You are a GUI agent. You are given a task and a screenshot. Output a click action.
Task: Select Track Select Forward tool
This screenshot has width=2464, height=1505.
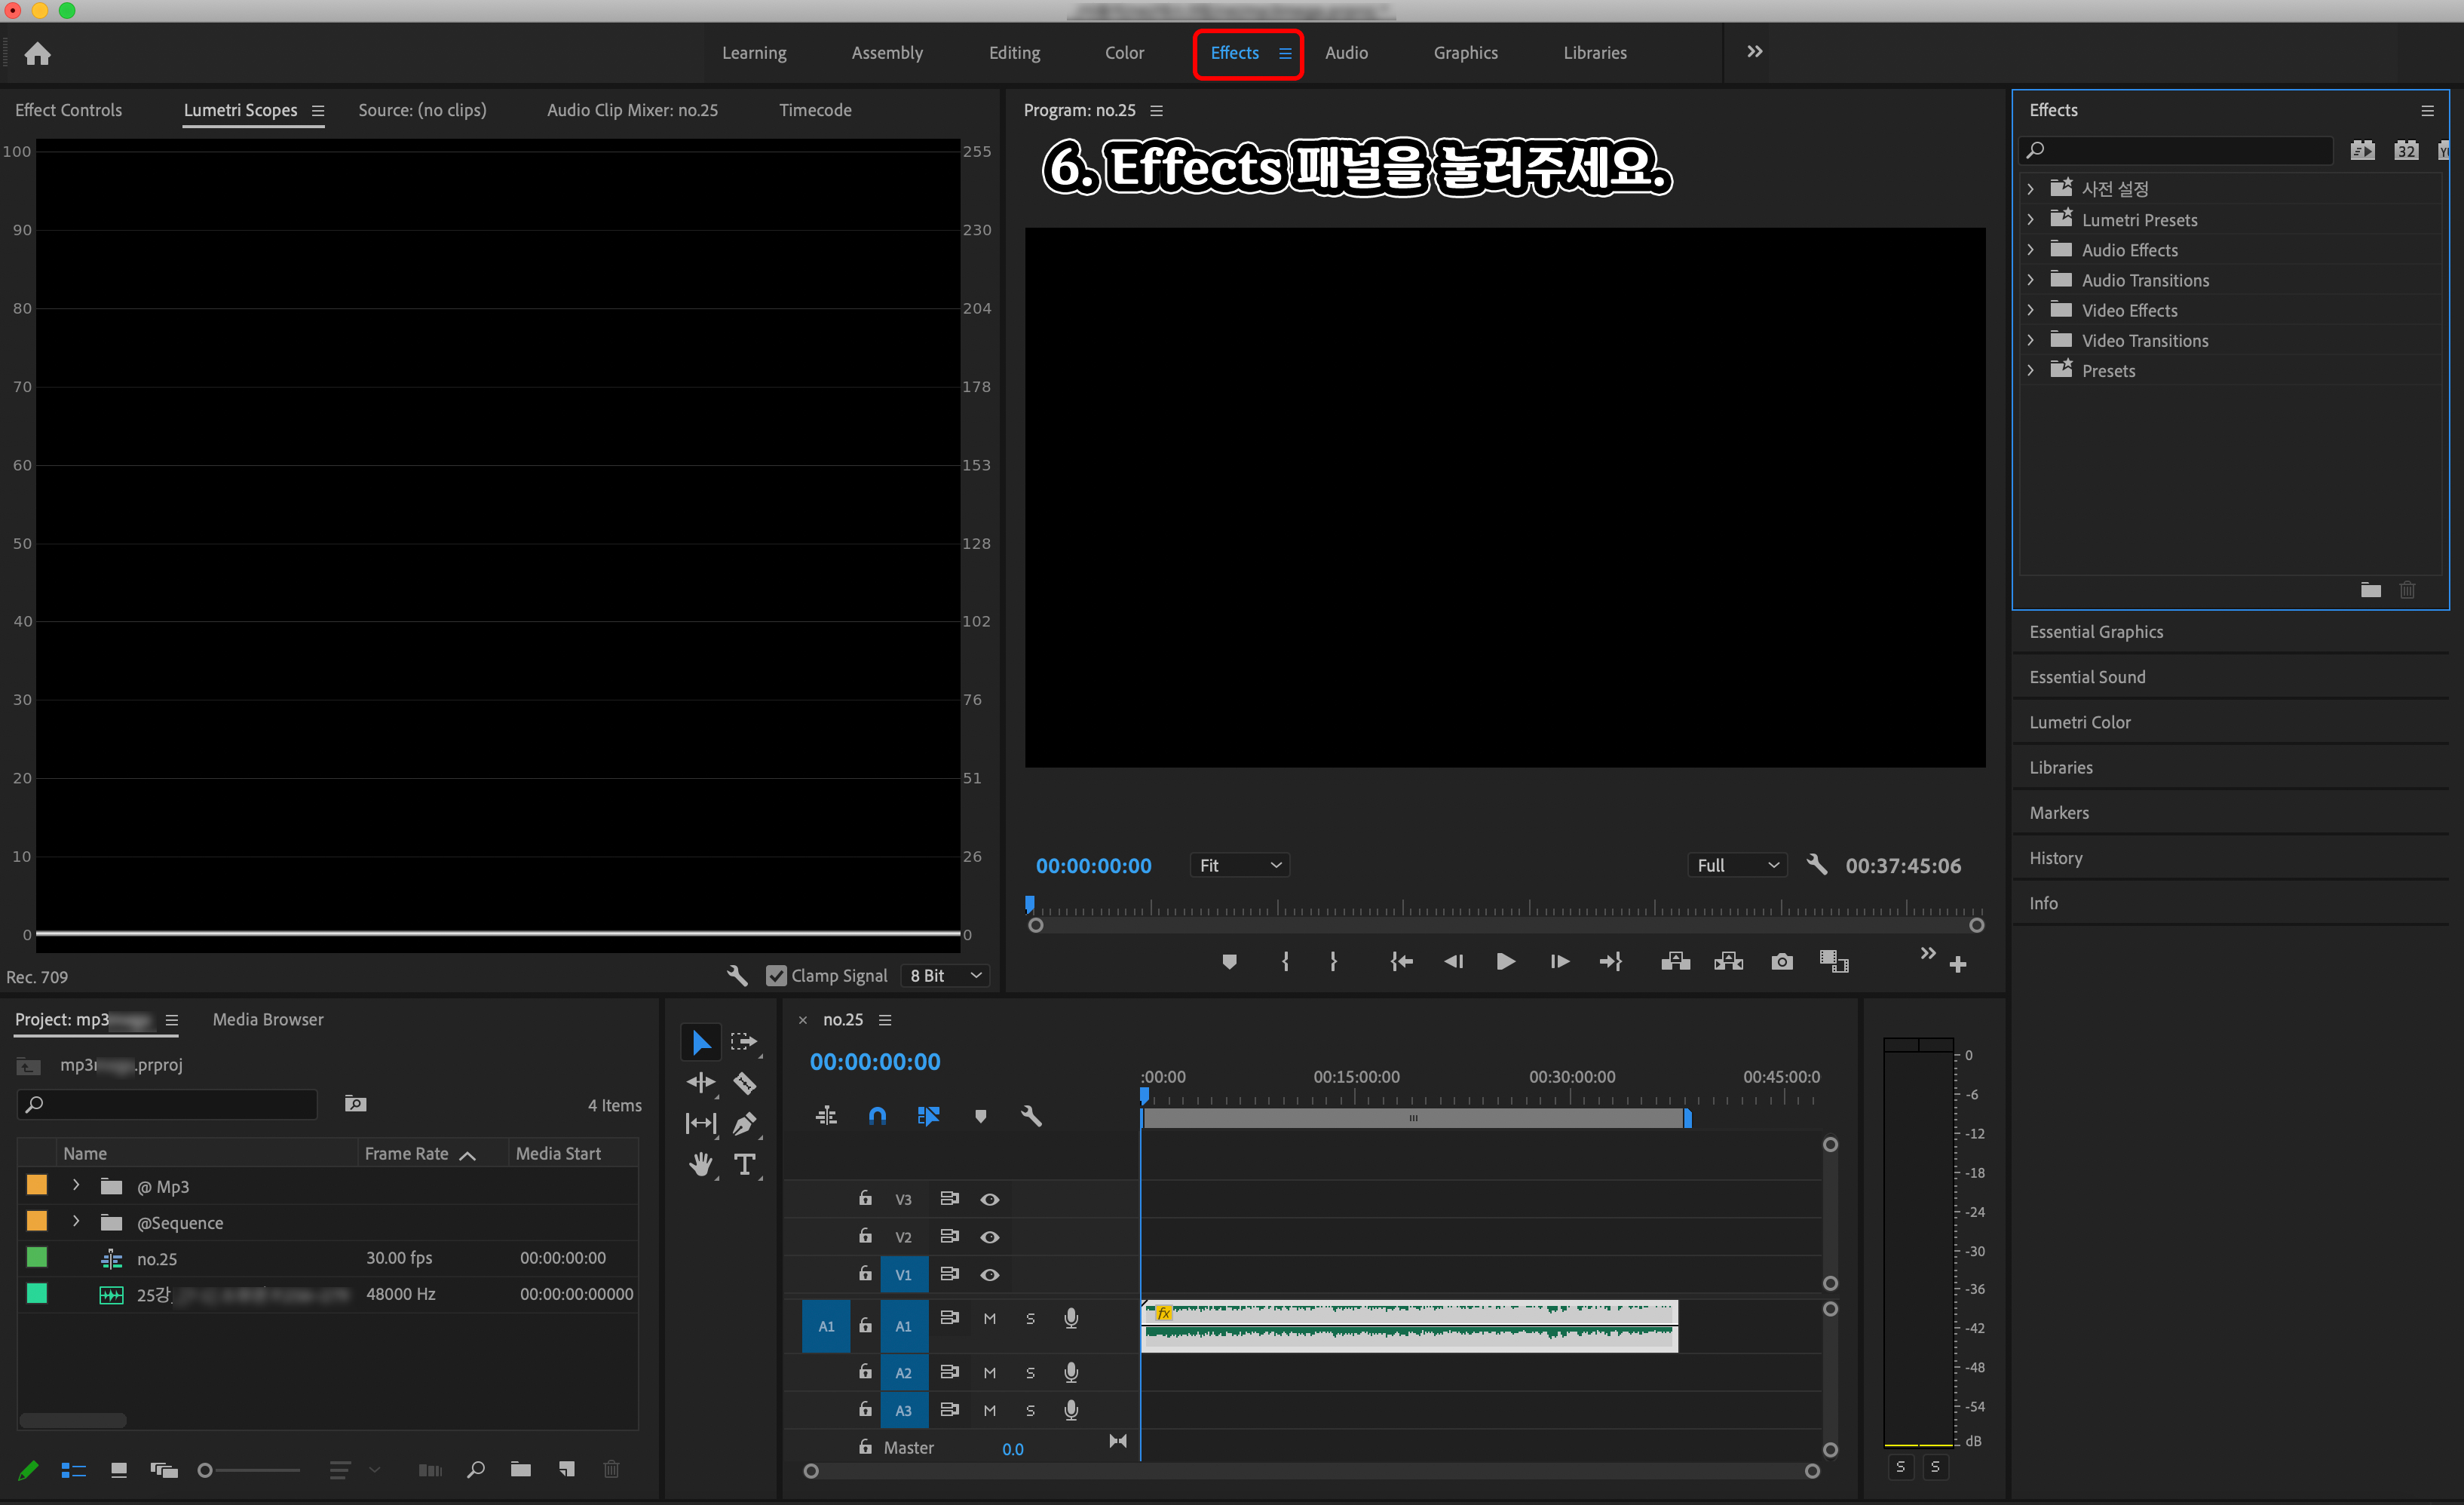coord(743,1042)
